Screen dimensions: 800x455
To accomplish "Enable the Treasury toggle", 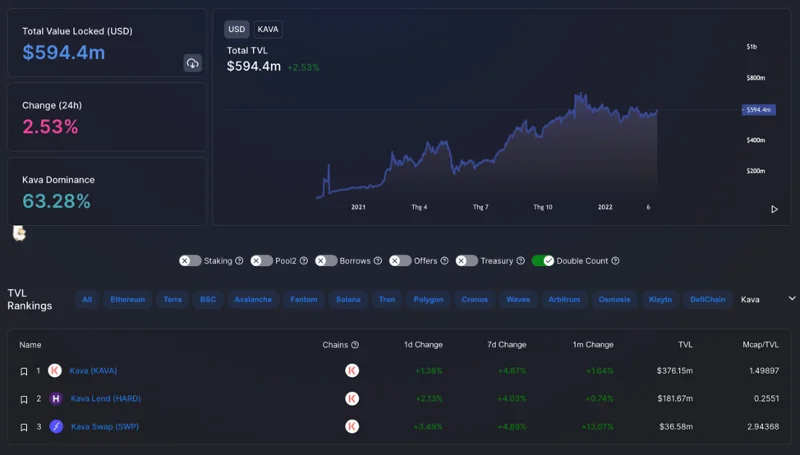I will tap(467, 261).
